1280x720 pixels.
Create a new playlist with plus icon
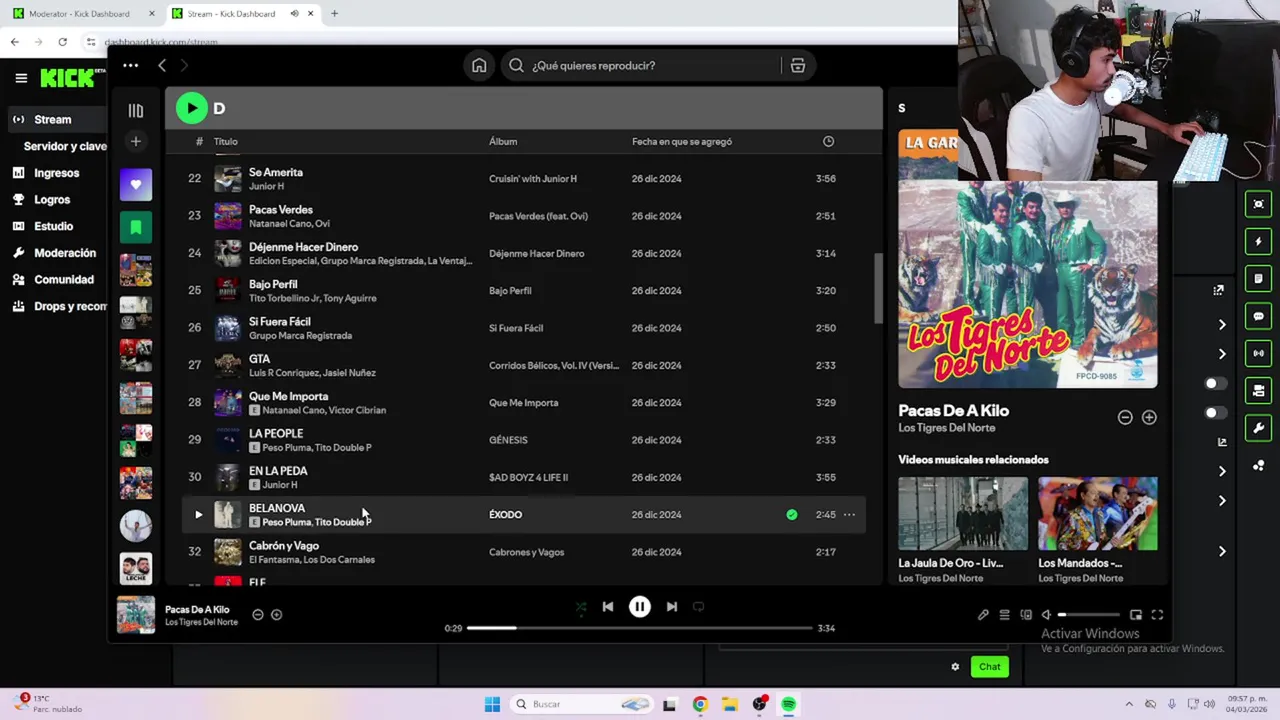tap(136, 141)
